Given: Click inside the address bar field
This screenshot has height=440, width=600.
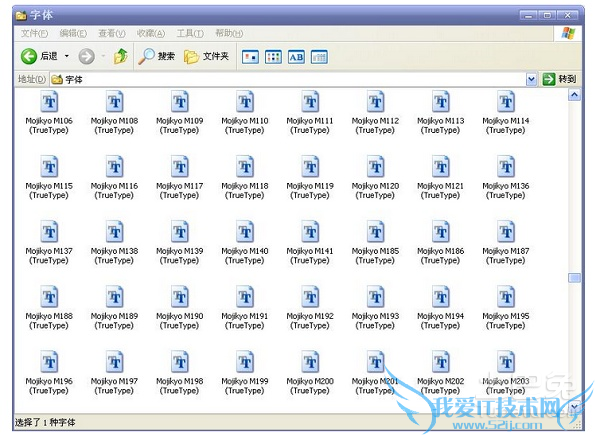Looking at the screenshot, I should 288,80.
